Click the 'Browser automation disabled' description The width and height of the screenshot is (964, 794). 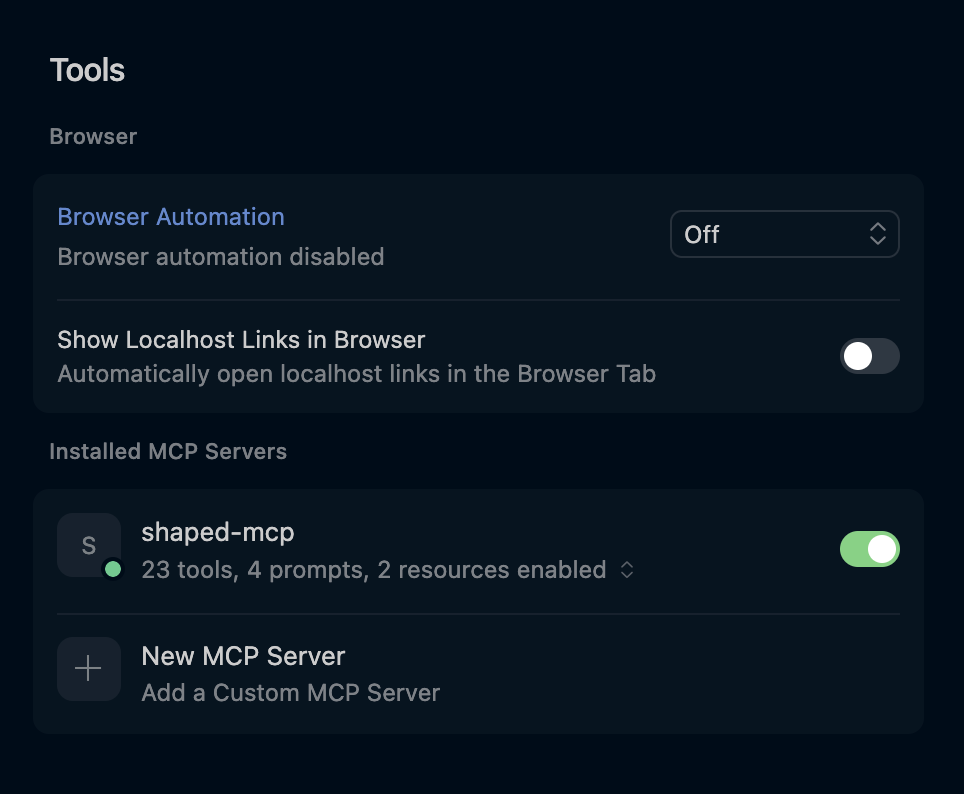click(220, 256)
